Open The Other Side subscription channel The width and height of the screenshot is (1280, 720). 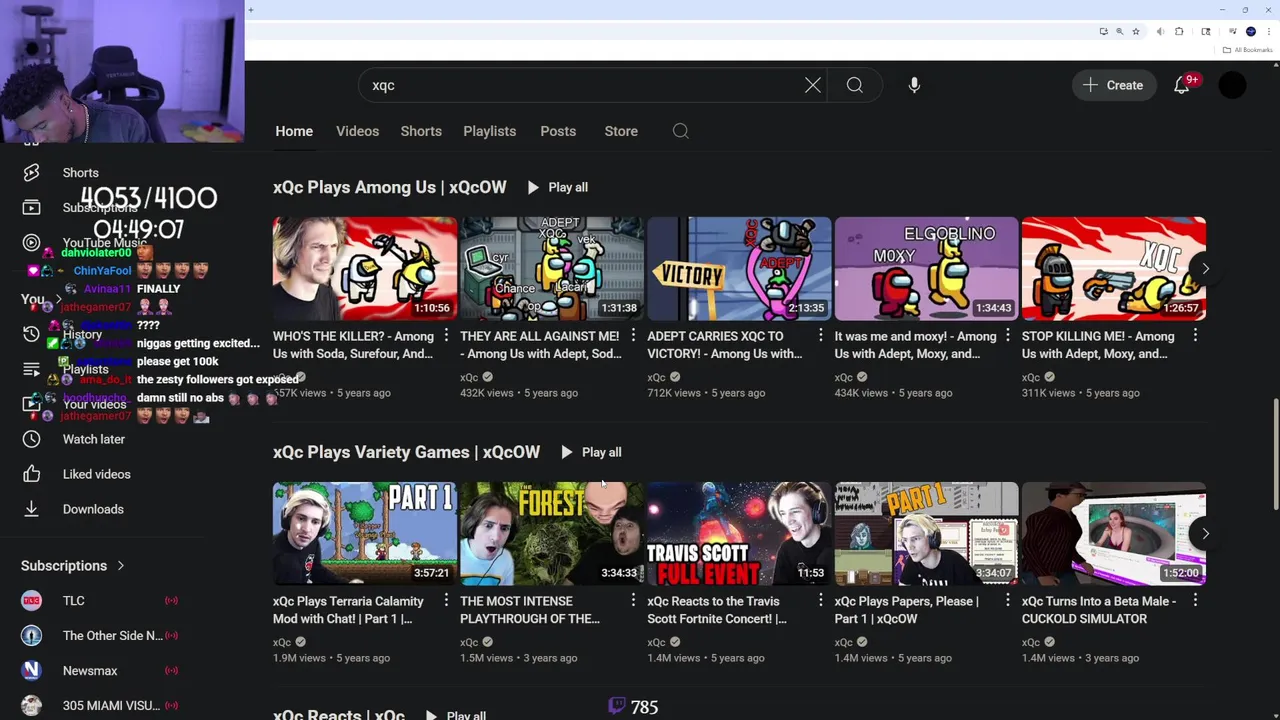pos(112,636)
